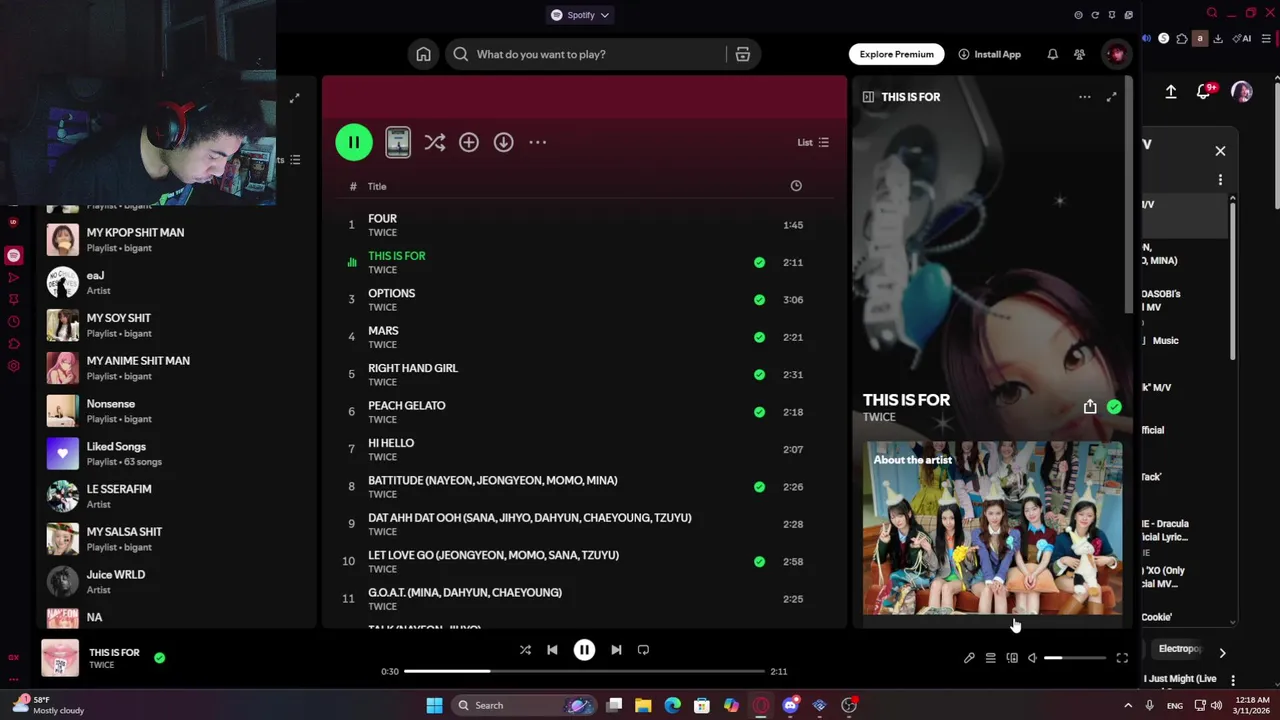Sort by duration clock header
The image size is (1280, 720).
click(x=796, y=186)
